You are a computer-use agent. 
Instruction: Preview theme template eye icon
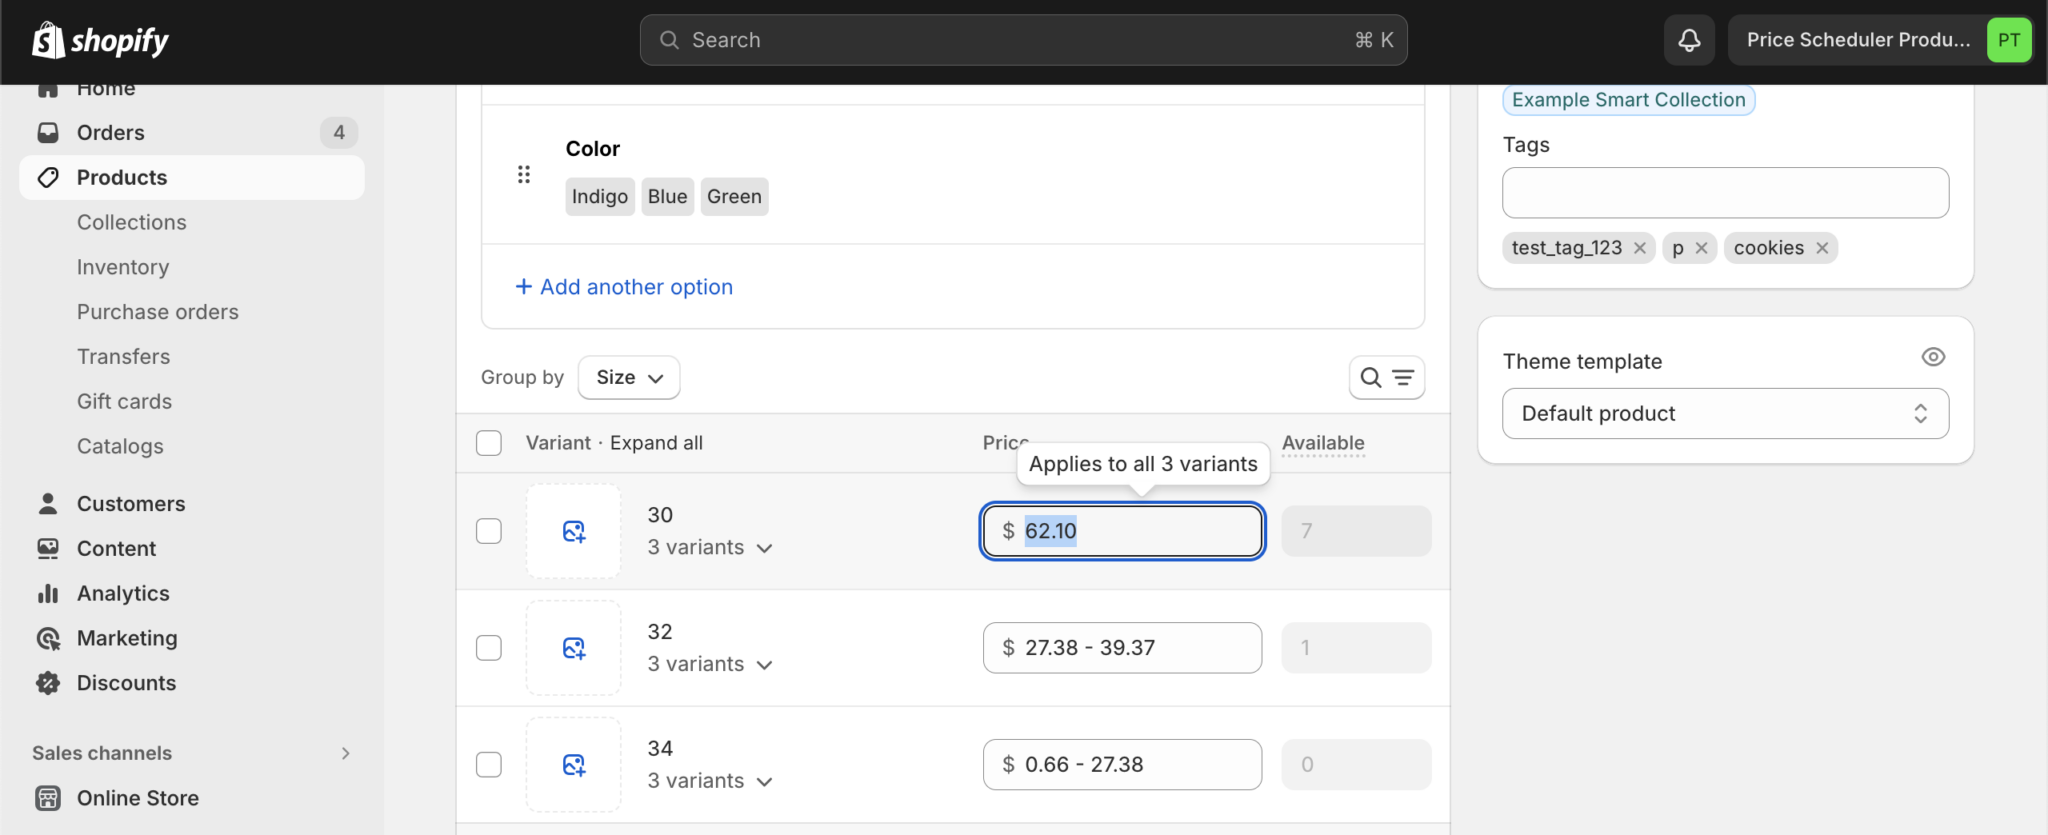click(x=1933, y=357)
